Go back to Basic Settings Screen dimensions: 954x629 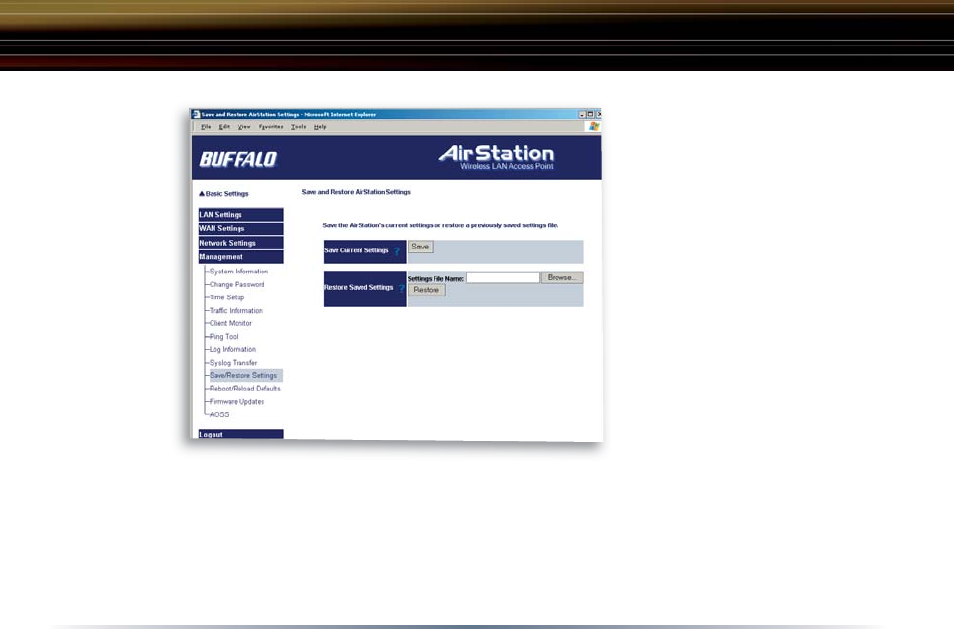224,193
